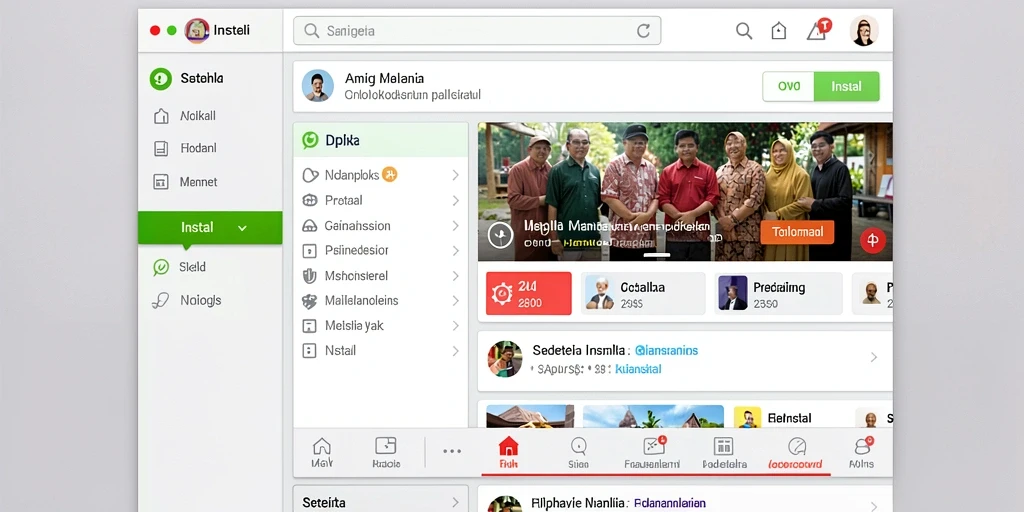Switch to the first home tab in bottom bar
The height and width of the screenshot is (512, 1024).
(x=321, y=453)
